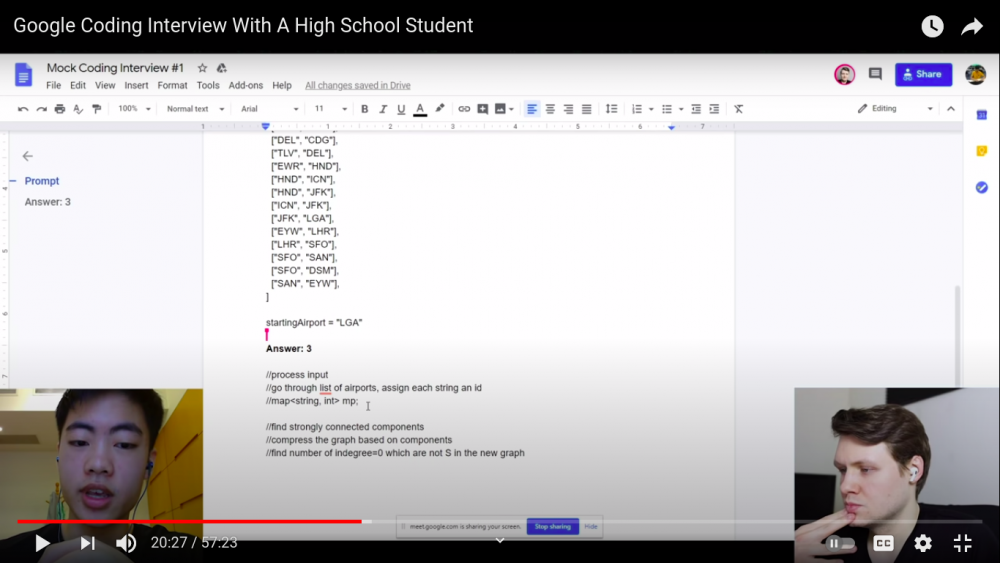Open the Insert menu

click(x=136, y=85)
